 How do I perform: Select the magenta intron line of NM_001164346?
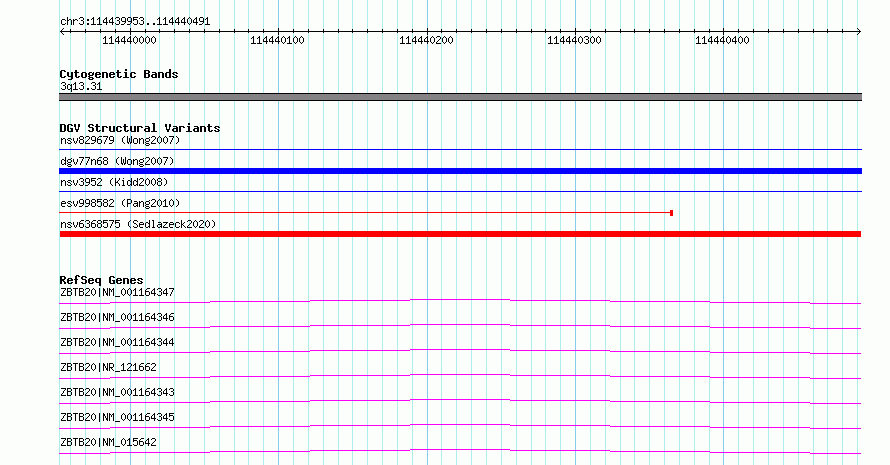coord(460,326)
